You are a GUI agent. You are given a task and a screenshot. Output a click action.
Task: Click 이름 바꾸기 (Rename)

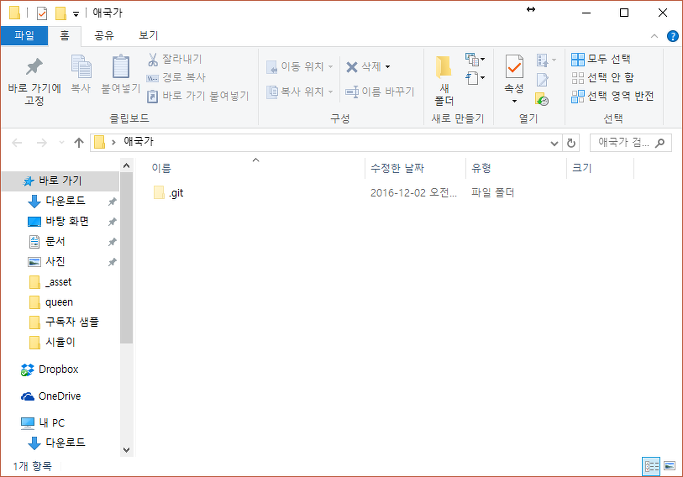pyautogui.click(x=380, y=92)
